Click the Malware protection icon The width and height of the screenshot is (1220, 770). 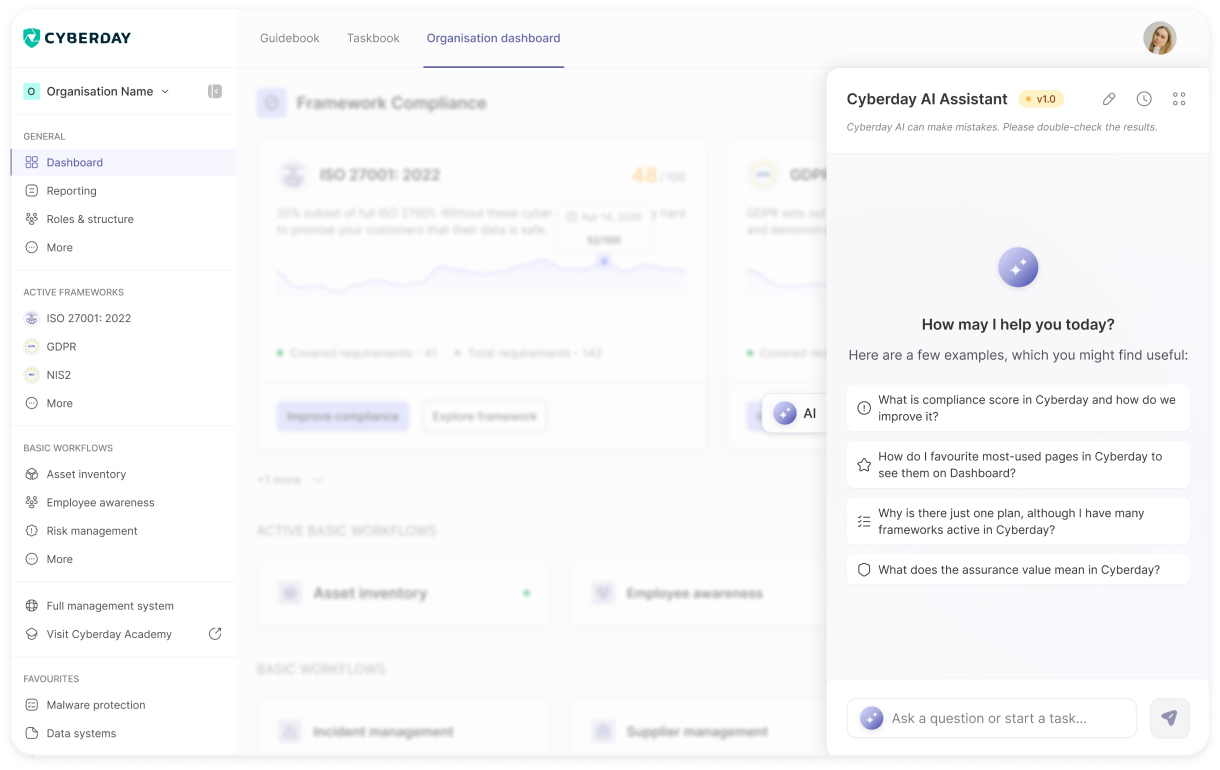32,705
